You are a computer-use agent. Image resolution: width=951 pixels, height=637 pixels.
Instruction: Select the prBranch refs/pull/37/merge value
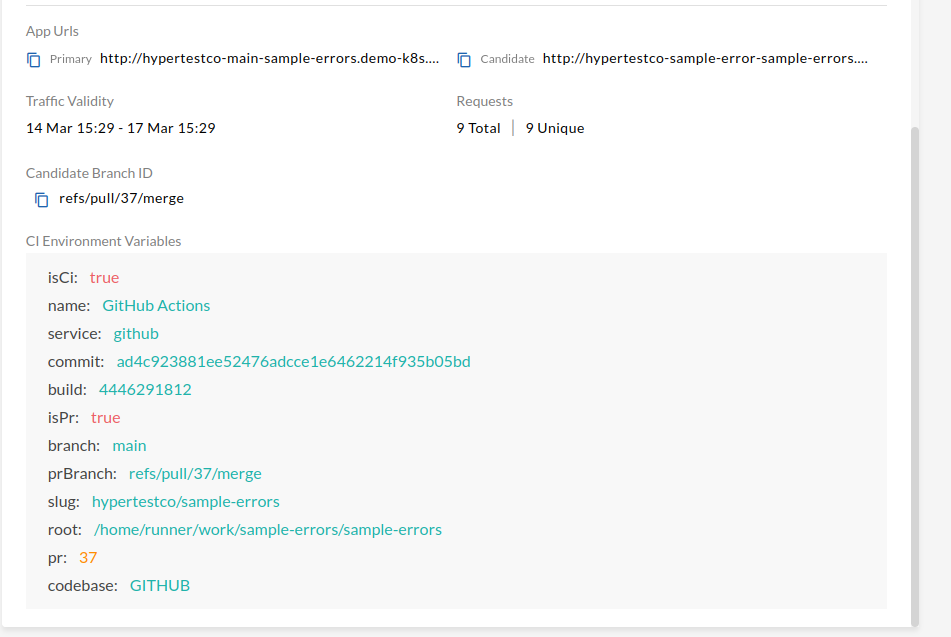point(195,473)
